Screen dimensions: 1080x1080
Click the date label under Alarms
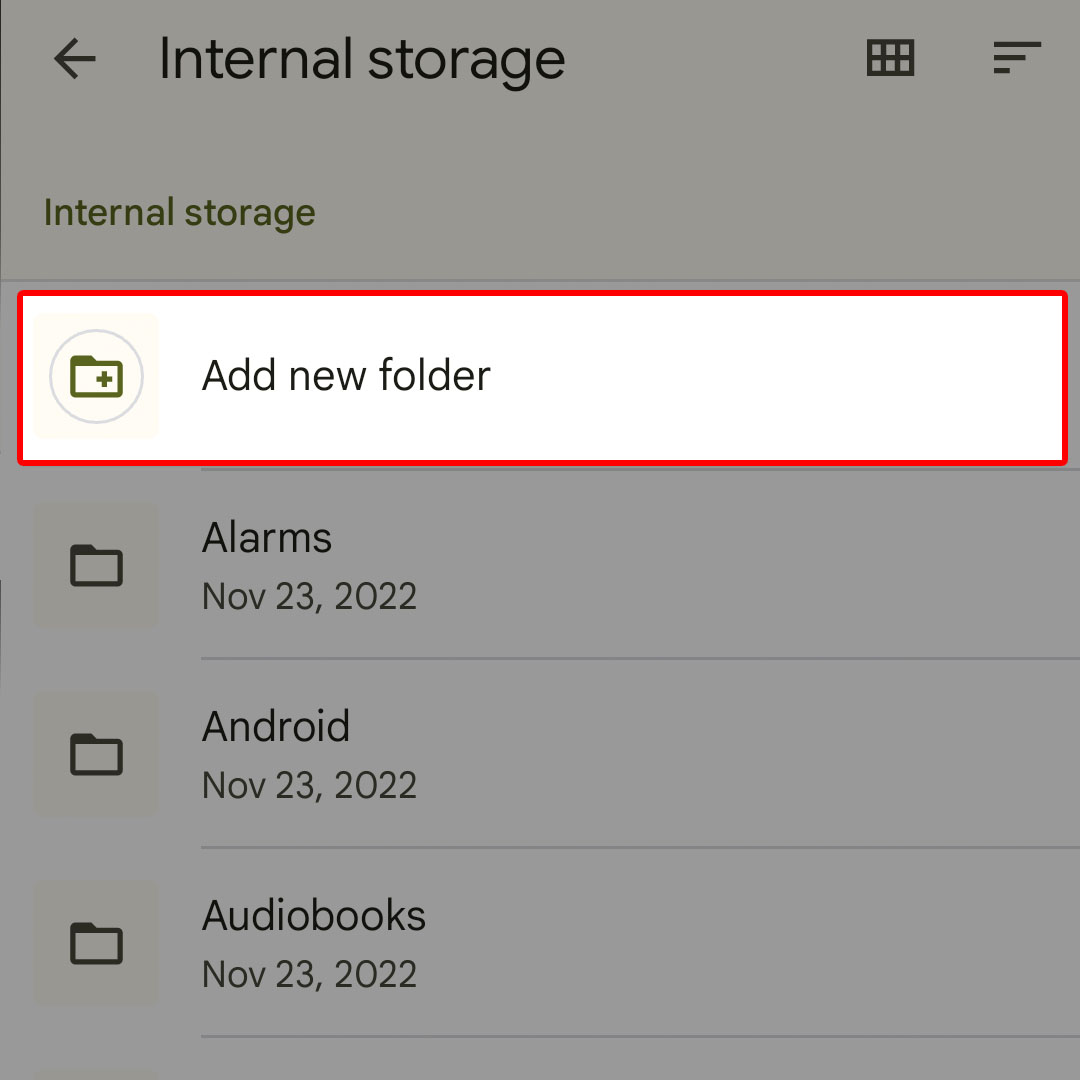310,595
